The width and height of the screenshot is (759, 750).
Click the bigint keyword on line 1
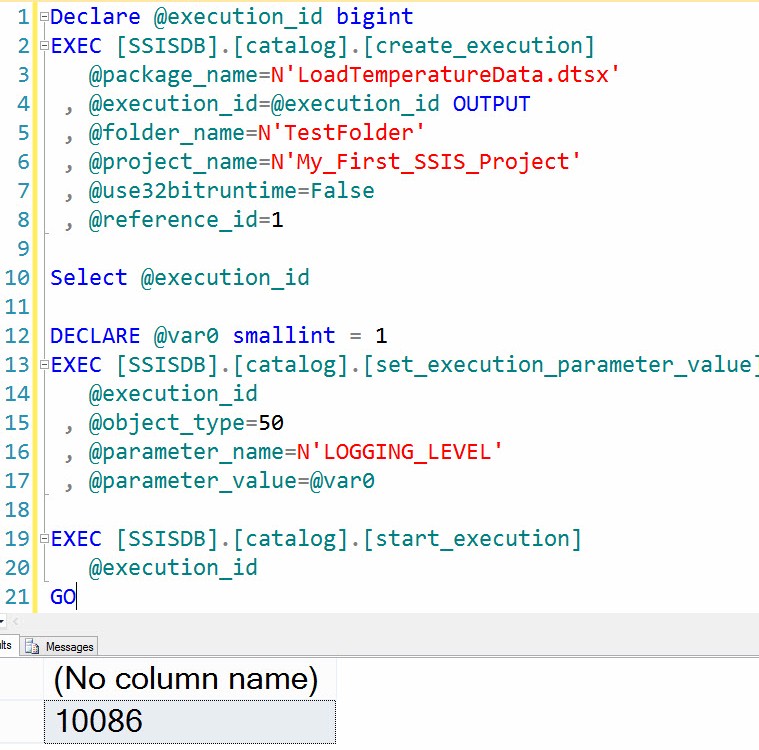click(375, 17)
